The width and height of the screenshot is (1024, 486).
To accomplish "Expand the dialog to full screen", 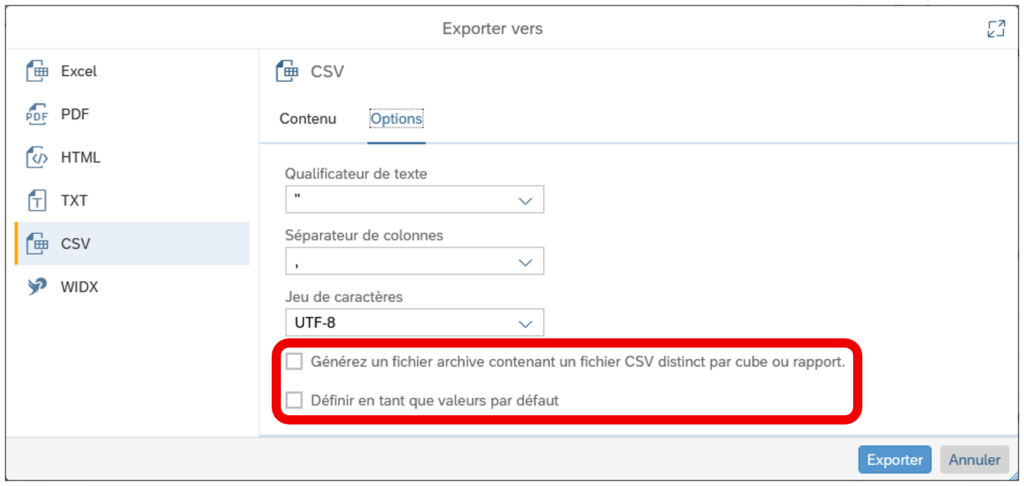I will [996, 28].
